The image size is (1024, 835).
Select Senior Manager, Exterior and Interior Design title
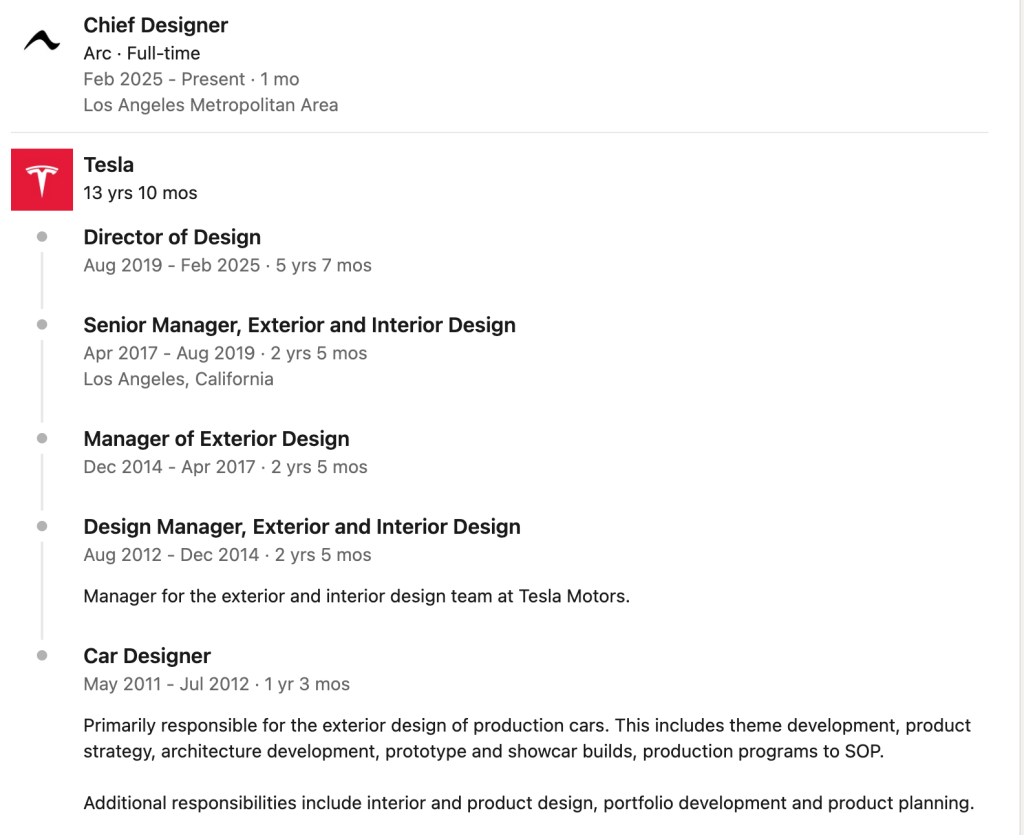[299, 325]
